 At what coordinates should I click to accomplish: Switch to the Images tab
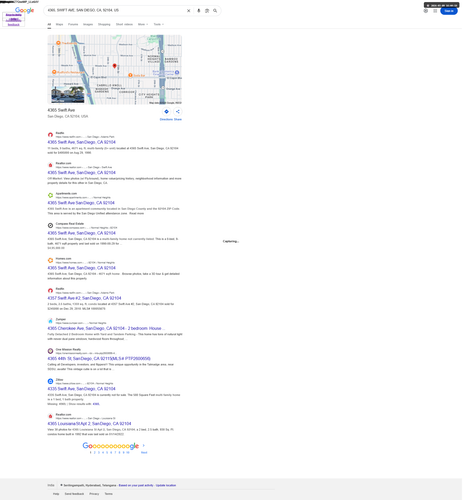88,24
